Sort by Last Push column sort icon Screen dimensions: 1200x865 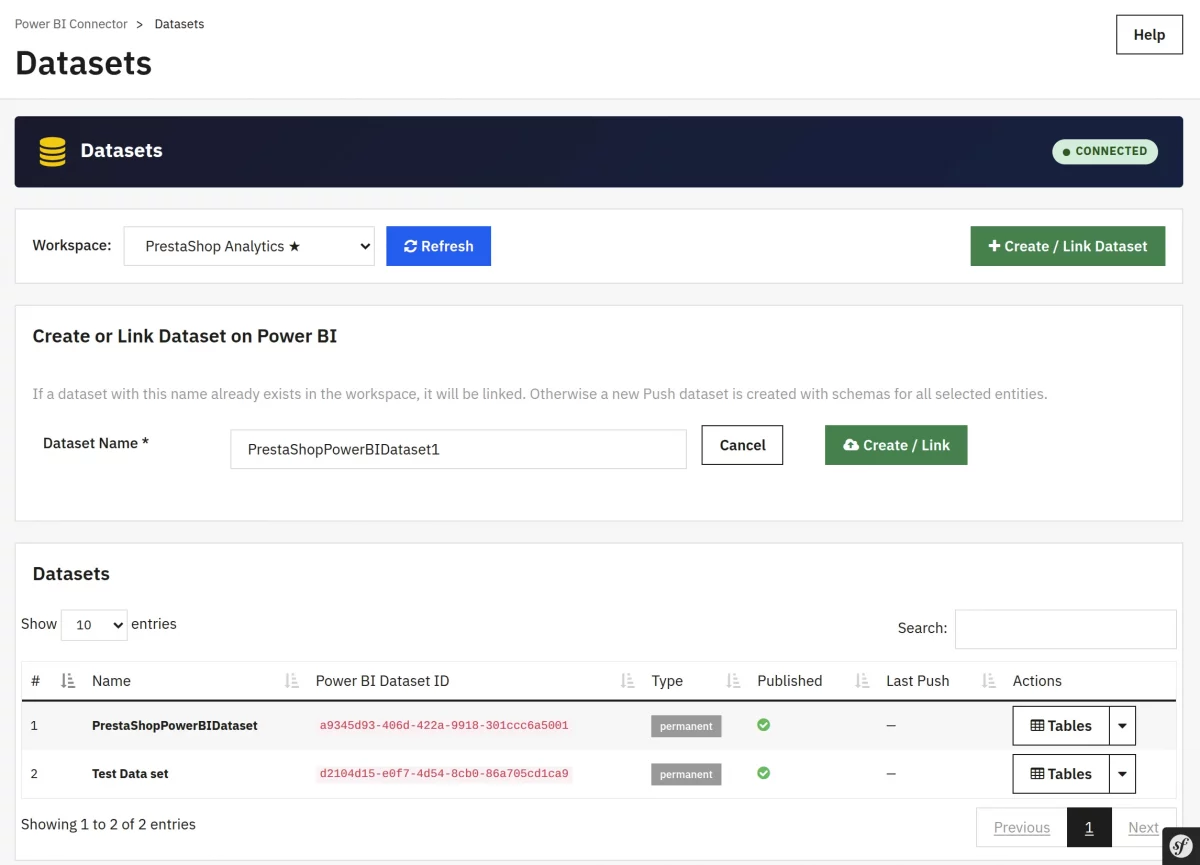tap(990, 681)
